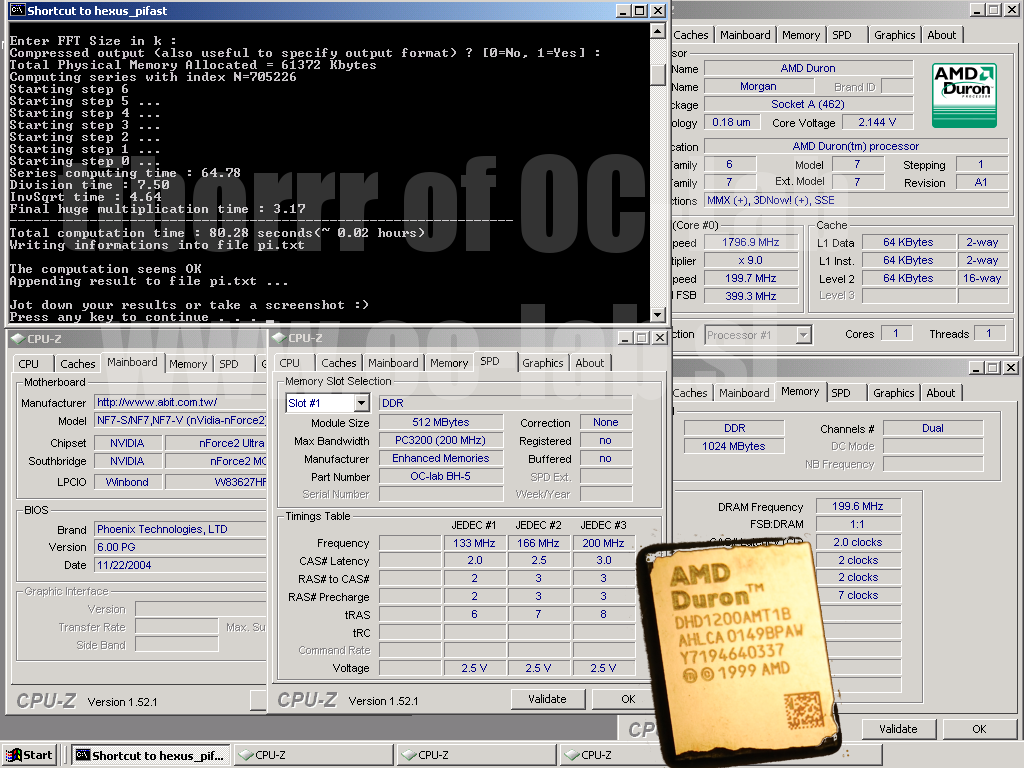
Task: Click the command prompt icon in hexus_pifast title bar
Action: click(x=18, y=10)
